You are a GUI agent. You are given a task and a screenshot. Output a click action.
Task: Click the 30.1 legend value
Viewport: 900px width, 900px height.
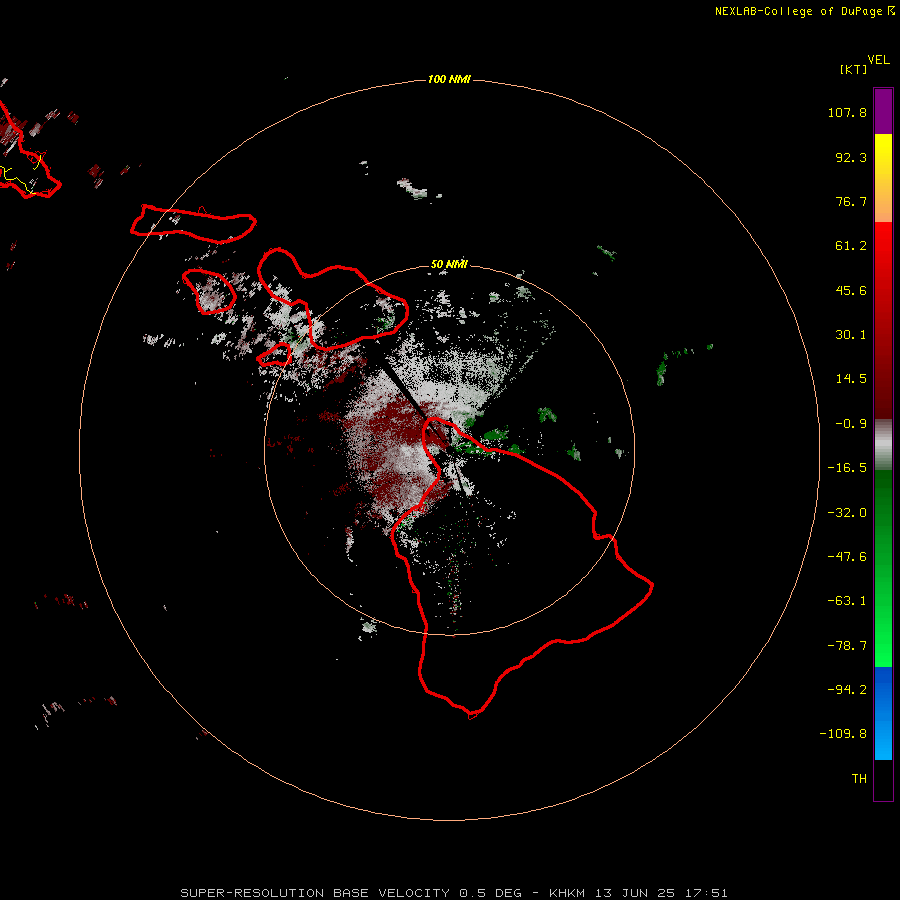coord(851,335)
